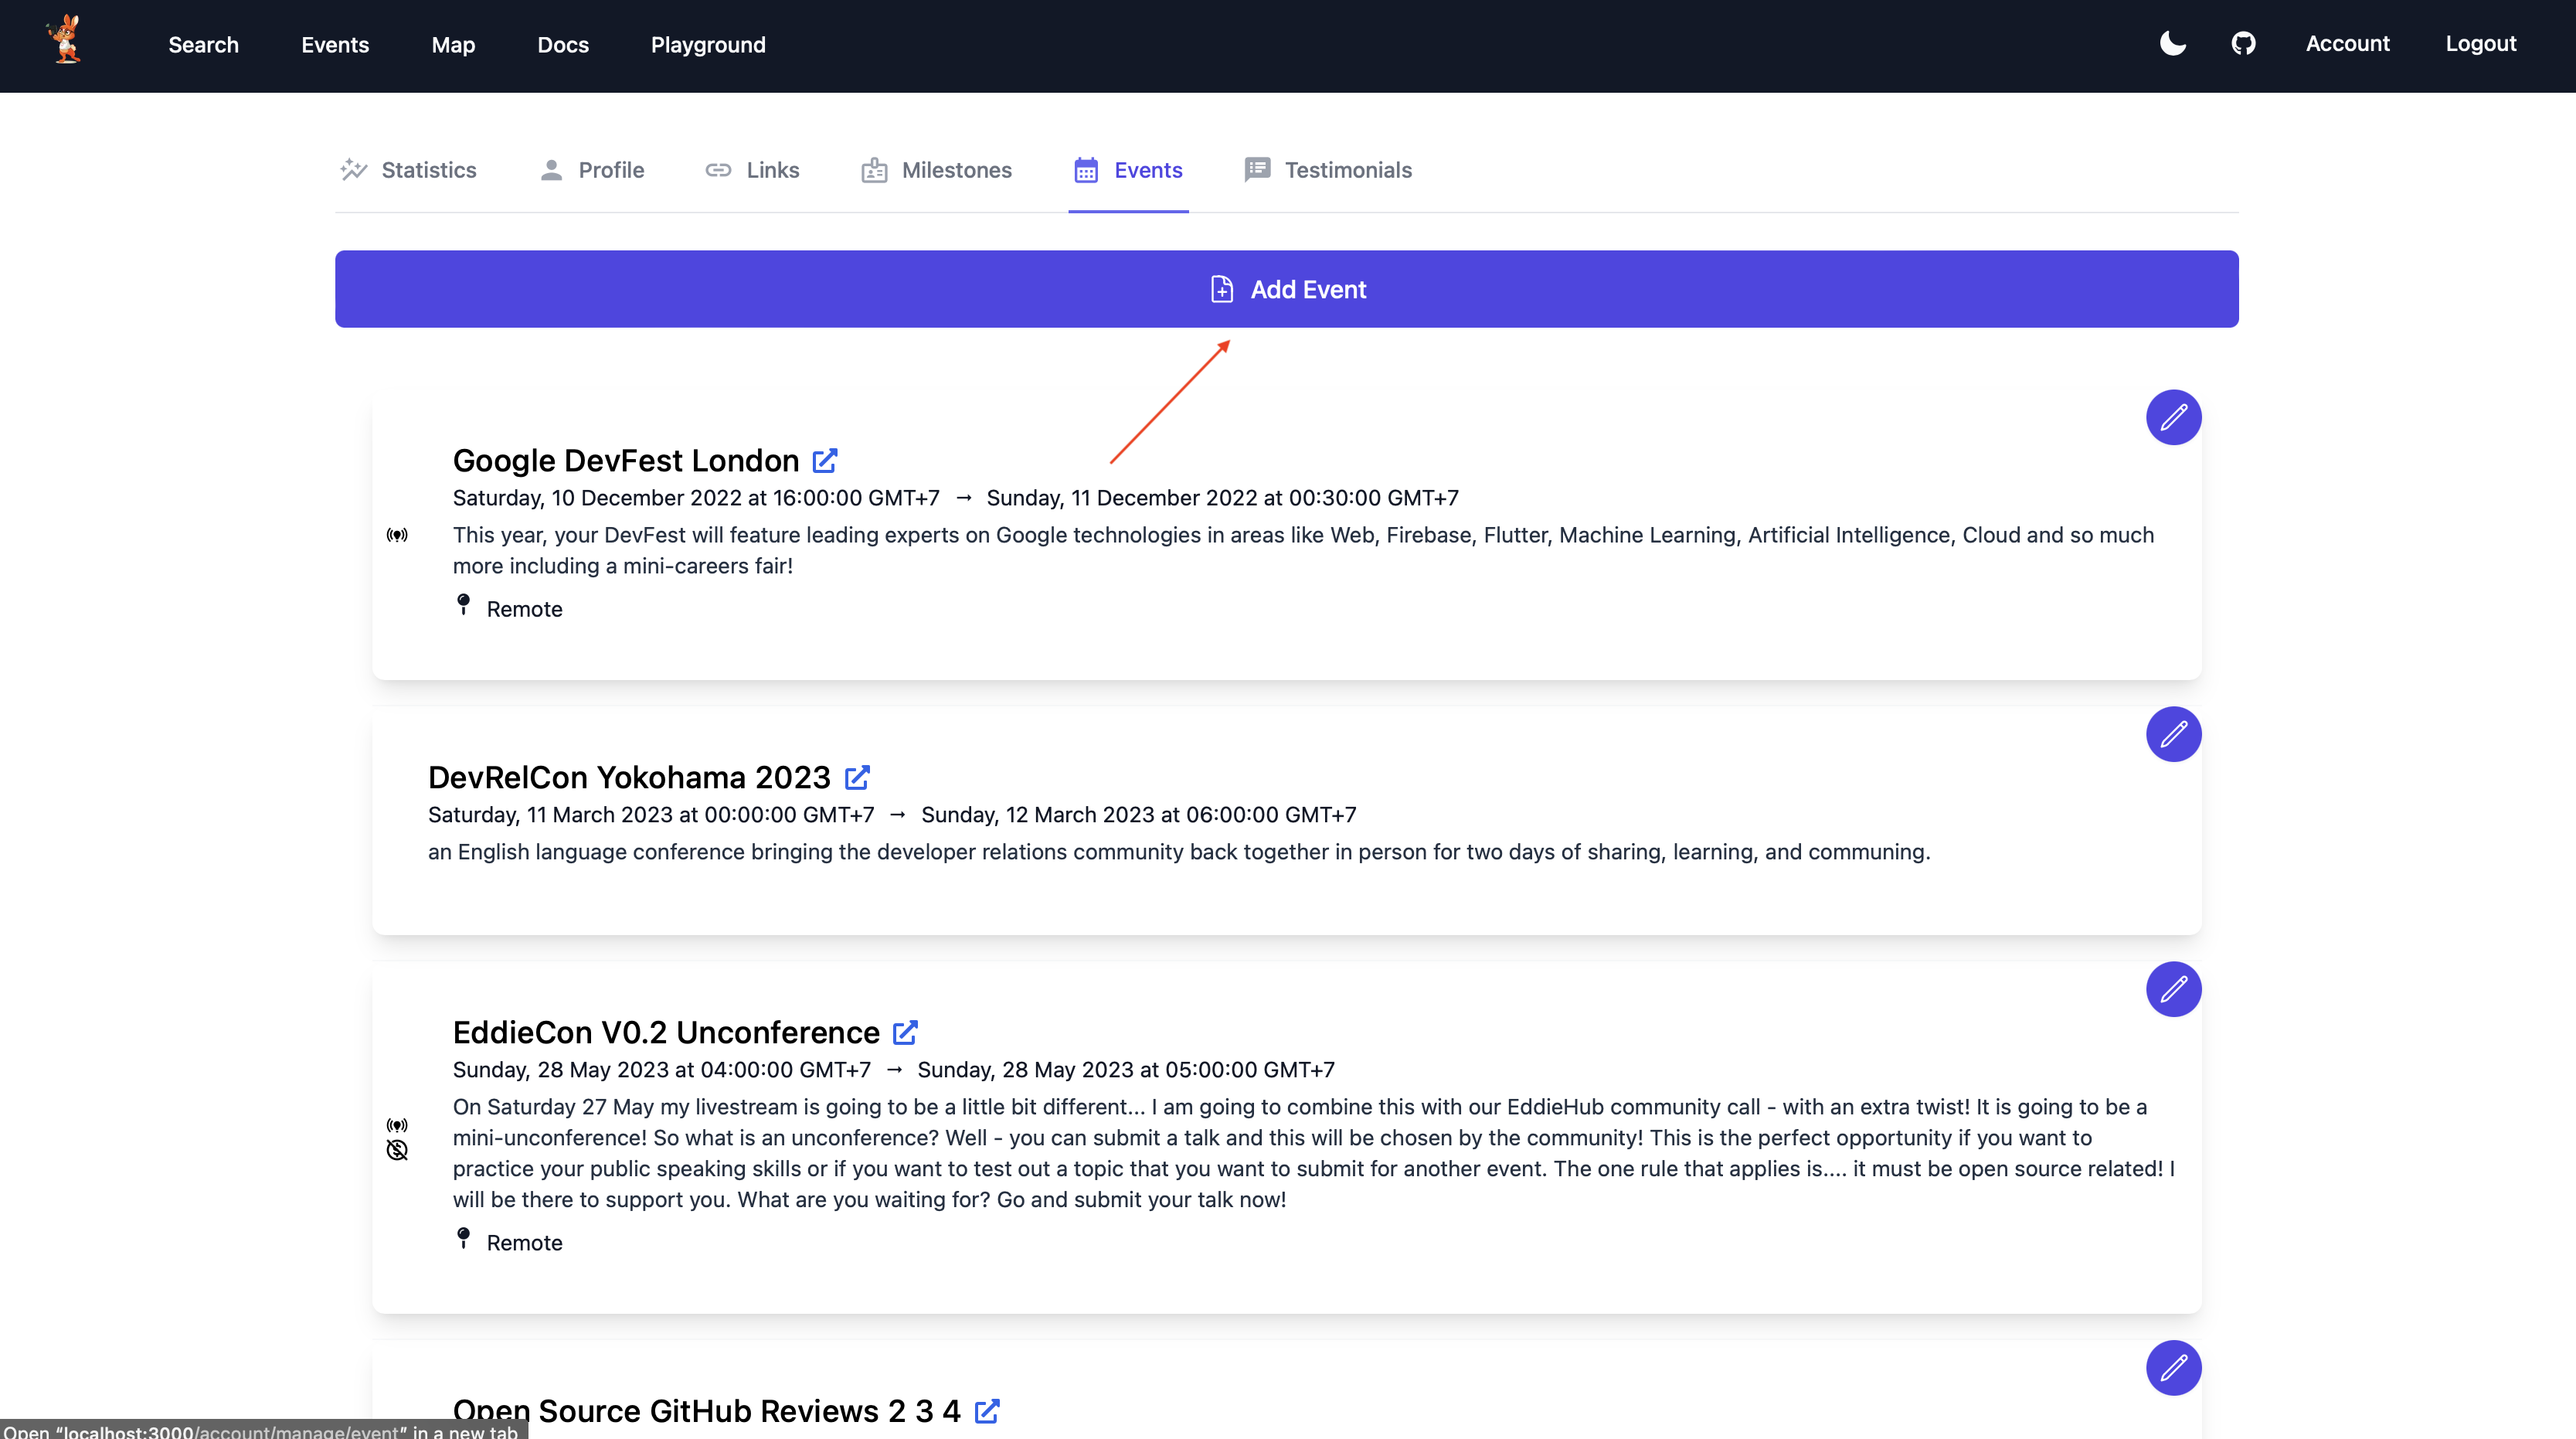Click the Logout link
The image size is (2576, 1439).
tap(2482, 43)
